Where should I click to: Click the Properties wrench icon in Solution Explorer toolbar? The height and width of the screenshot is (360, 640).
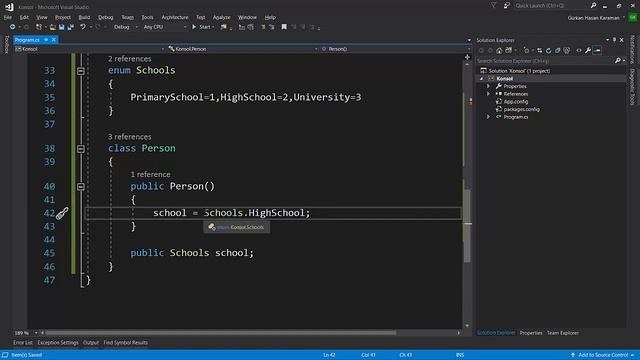click(x=588, y=51)
